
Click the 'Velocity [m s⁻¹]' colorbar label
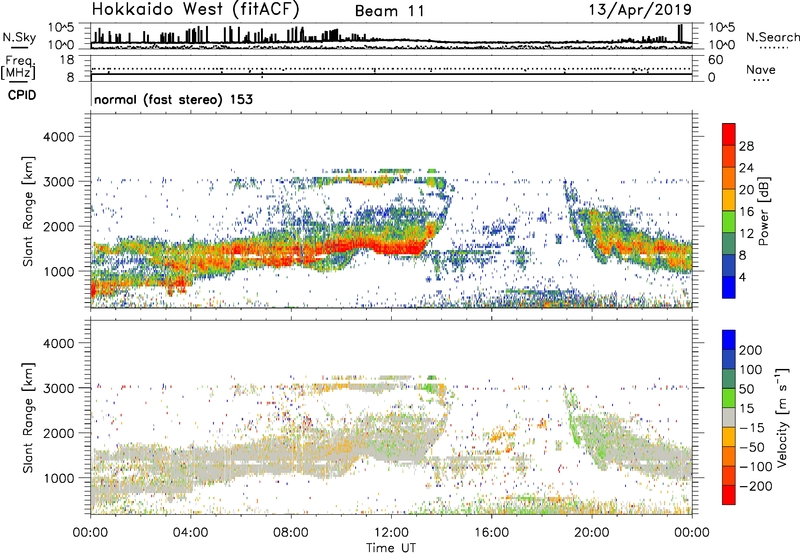point(782,417)
